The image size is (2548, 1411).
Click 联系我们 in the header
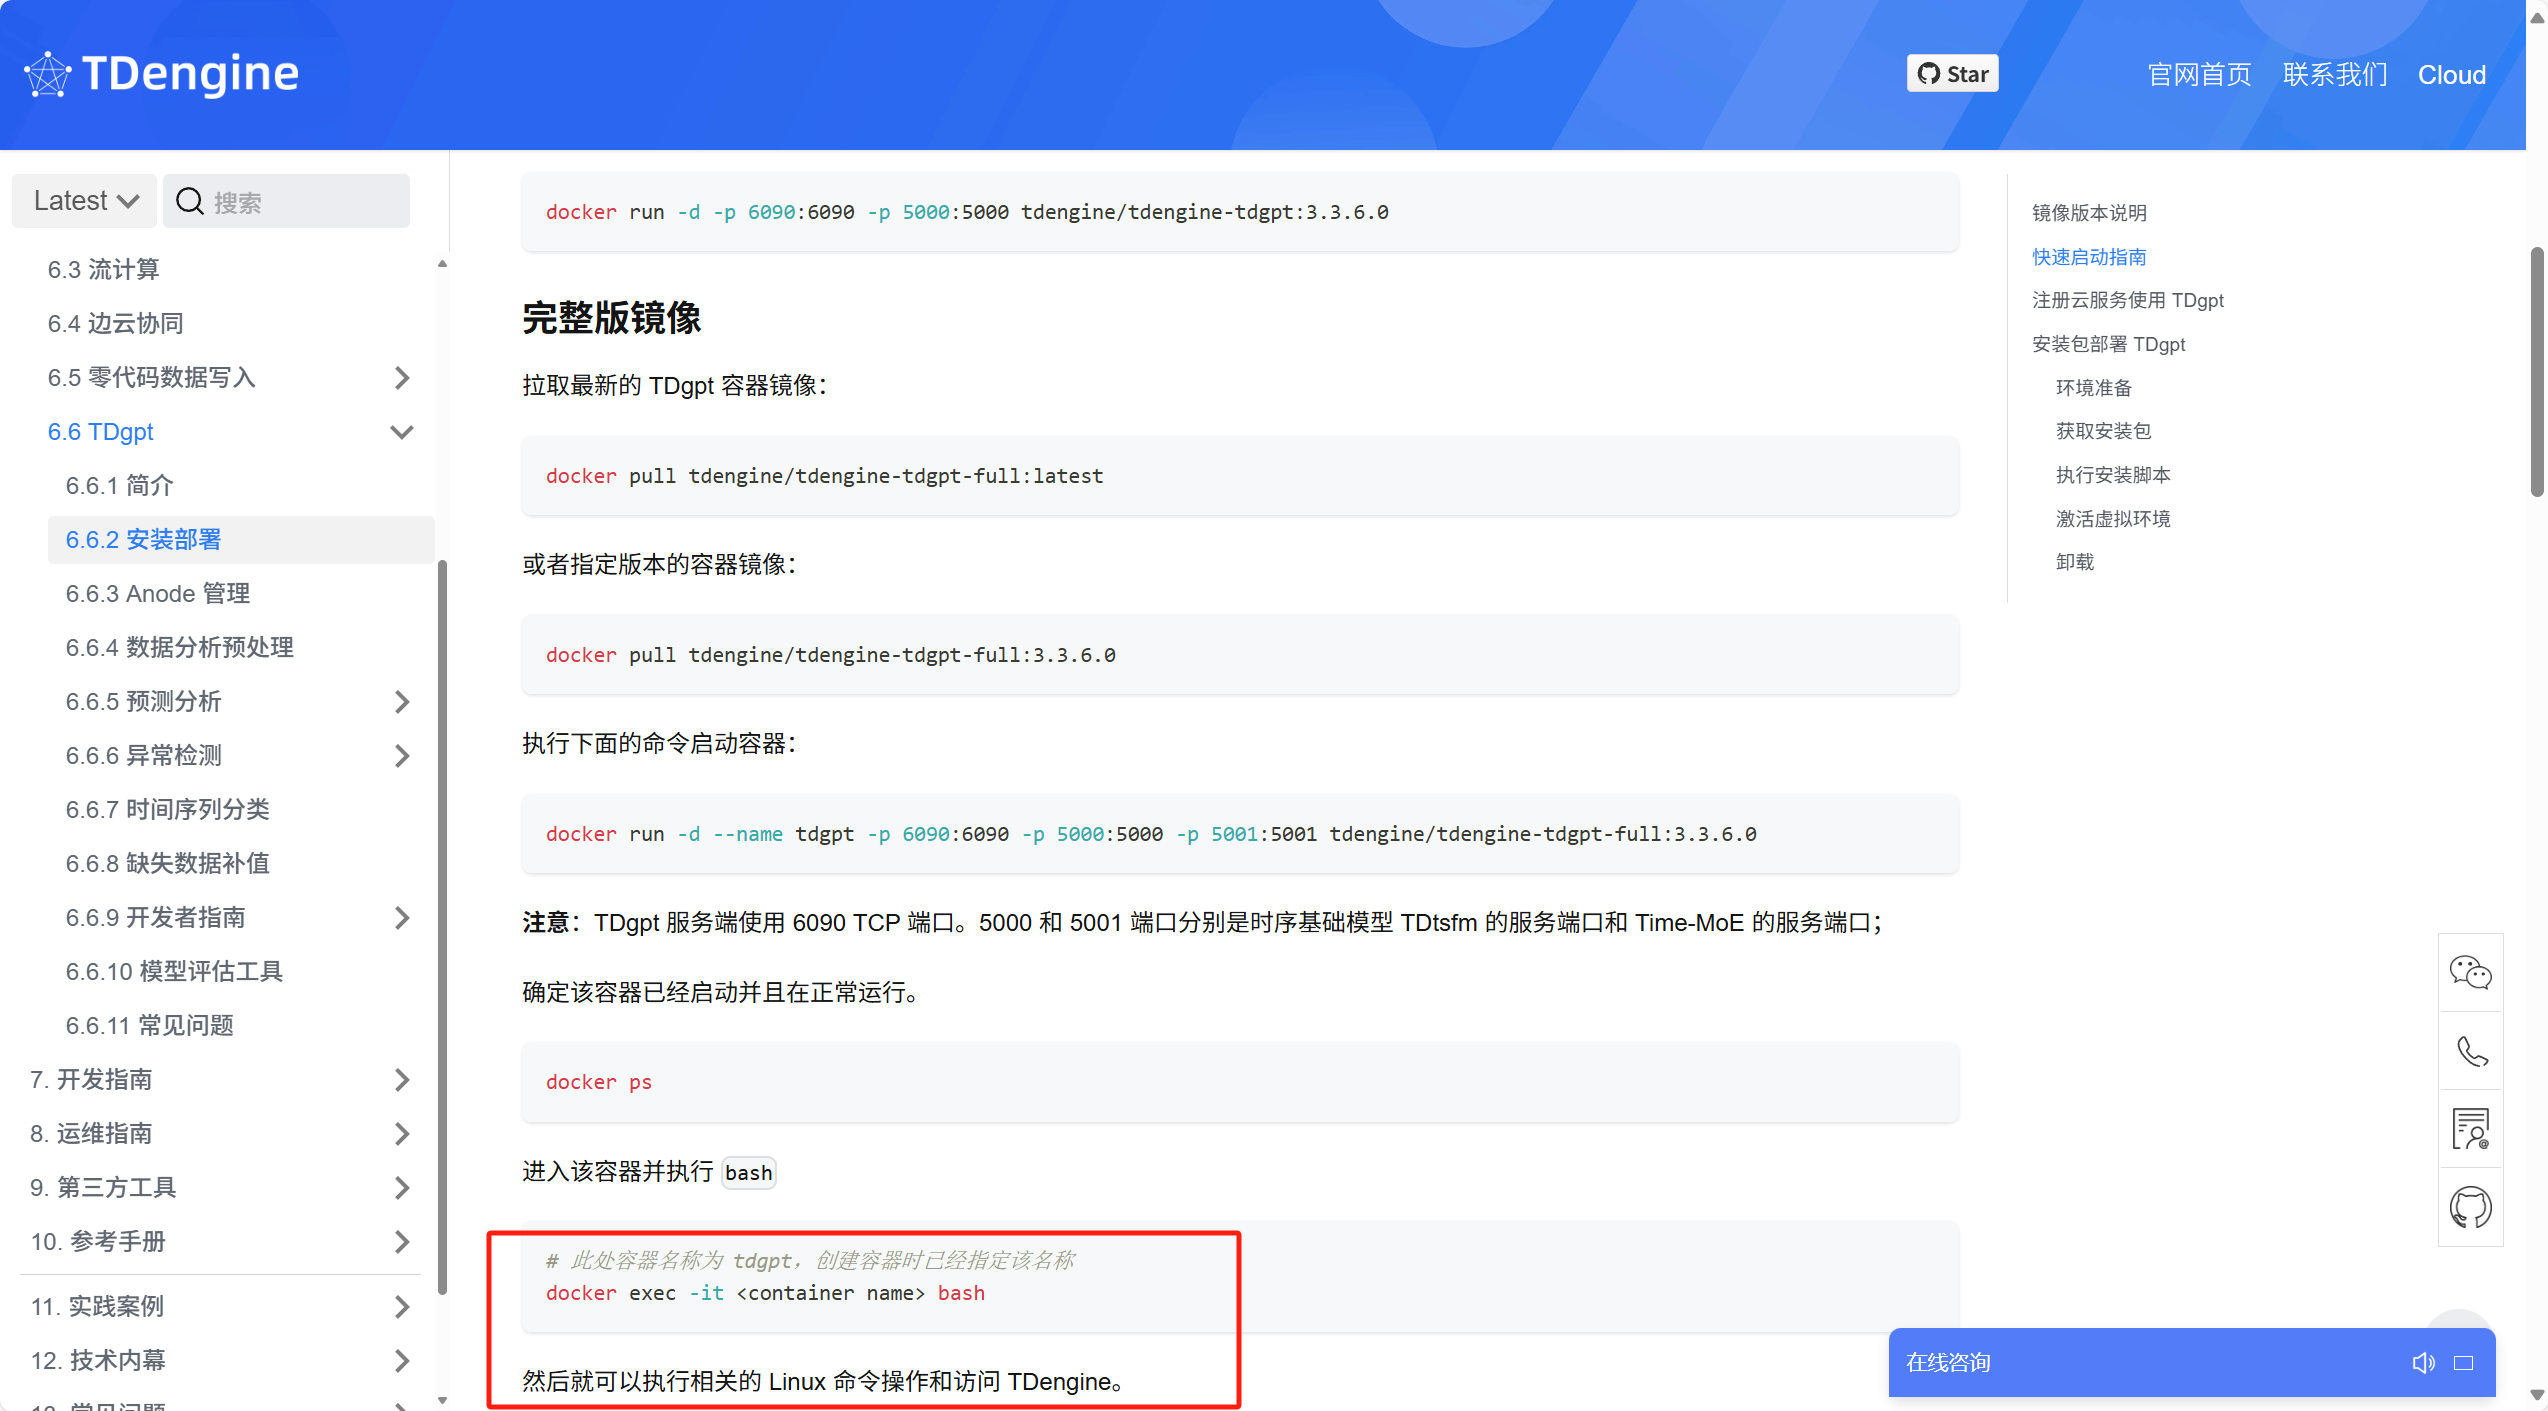2334,74
